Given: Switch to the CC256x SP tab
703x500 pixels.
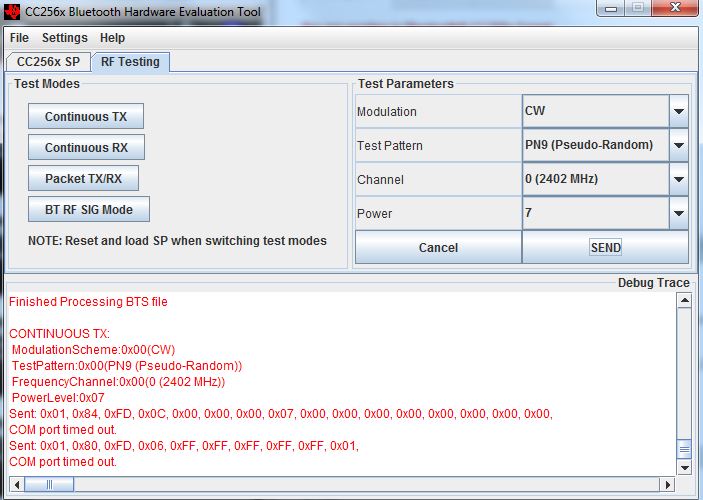Looking at the screenshot, I should [x=48, y=62].
